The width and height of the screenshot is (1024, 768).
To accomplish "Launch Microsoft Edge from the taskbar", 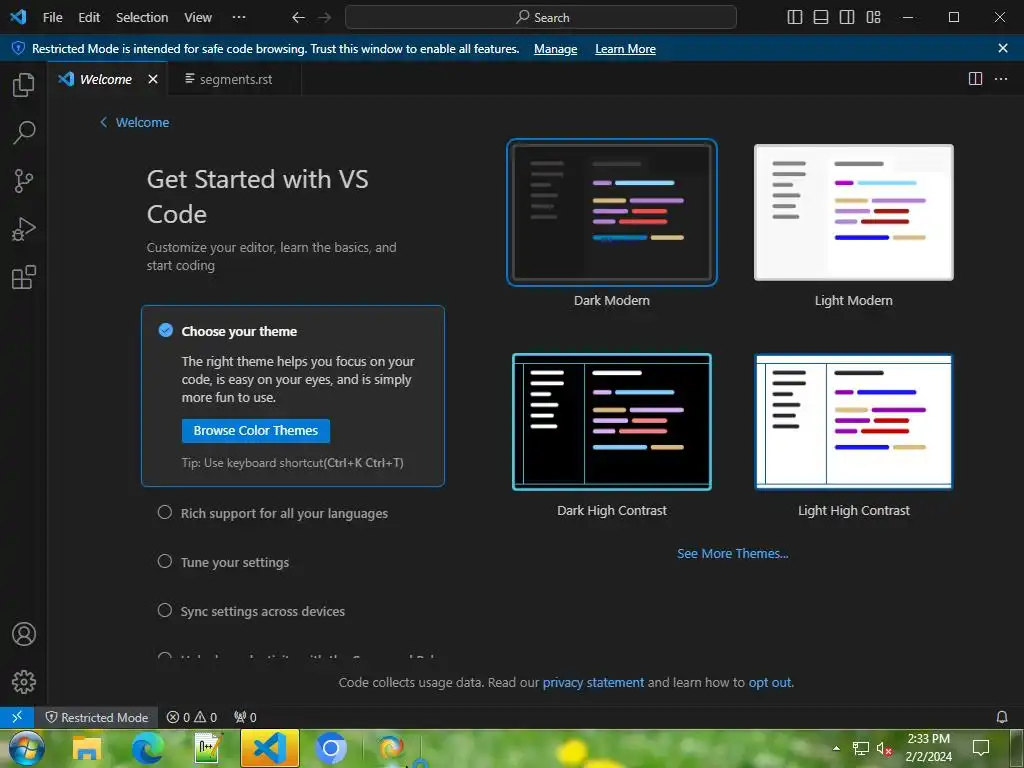I will coord(148,748).
